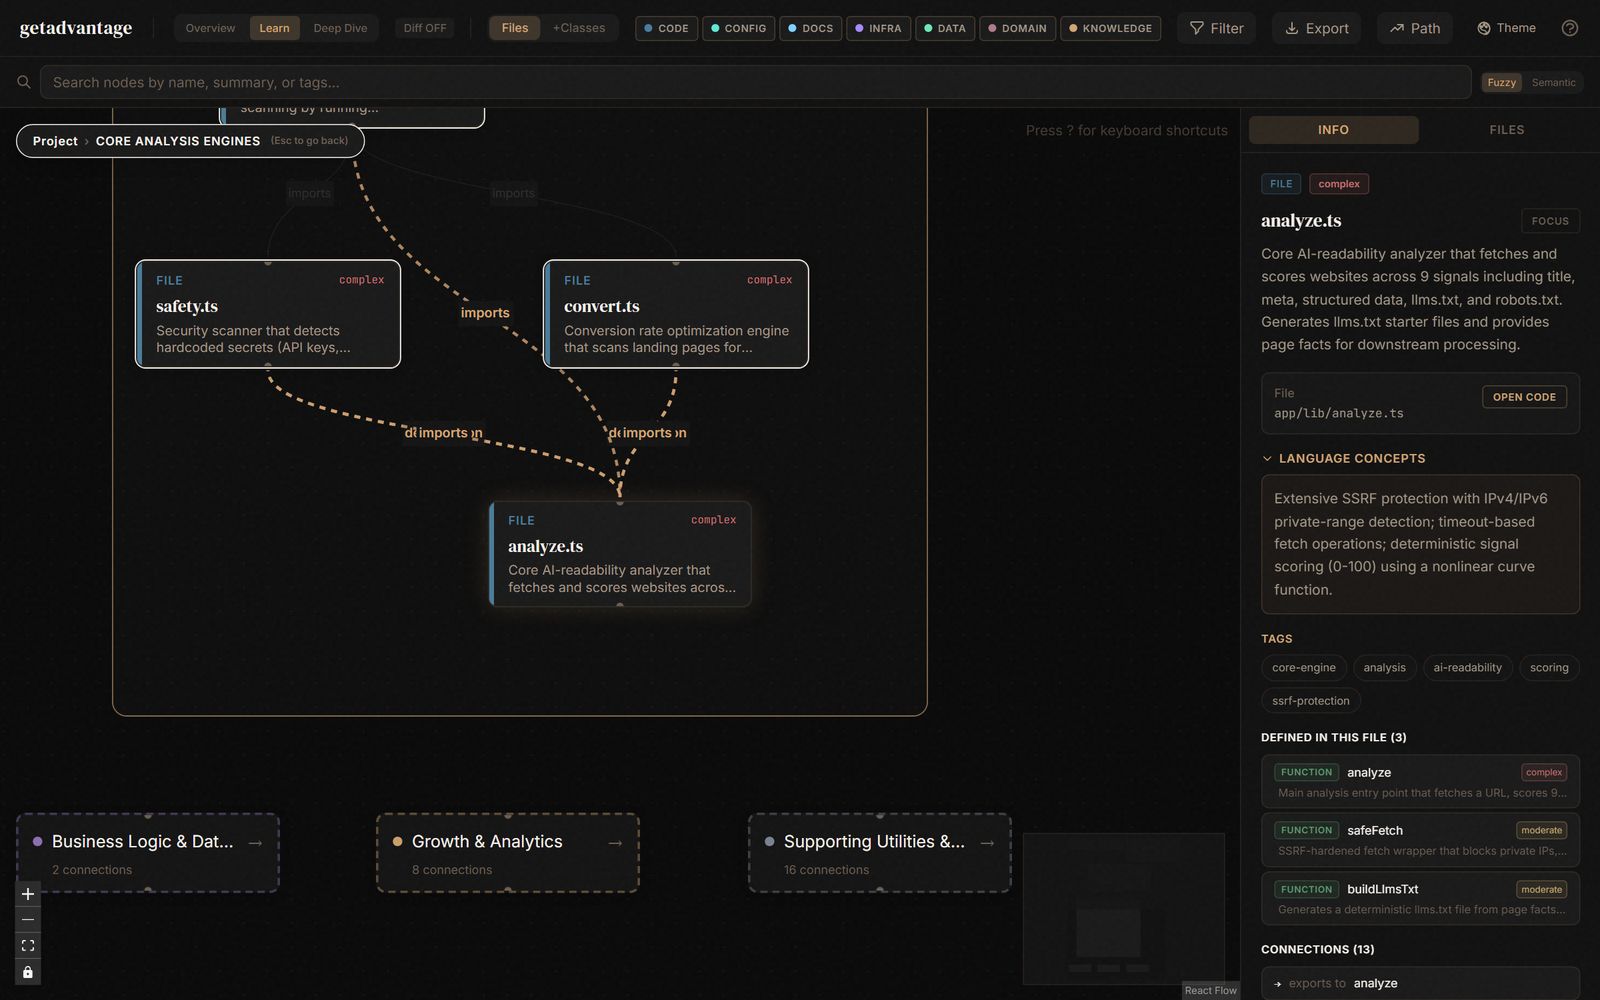Switch search mode to Semantic
The image size is (1600, 1000).
1553,83
